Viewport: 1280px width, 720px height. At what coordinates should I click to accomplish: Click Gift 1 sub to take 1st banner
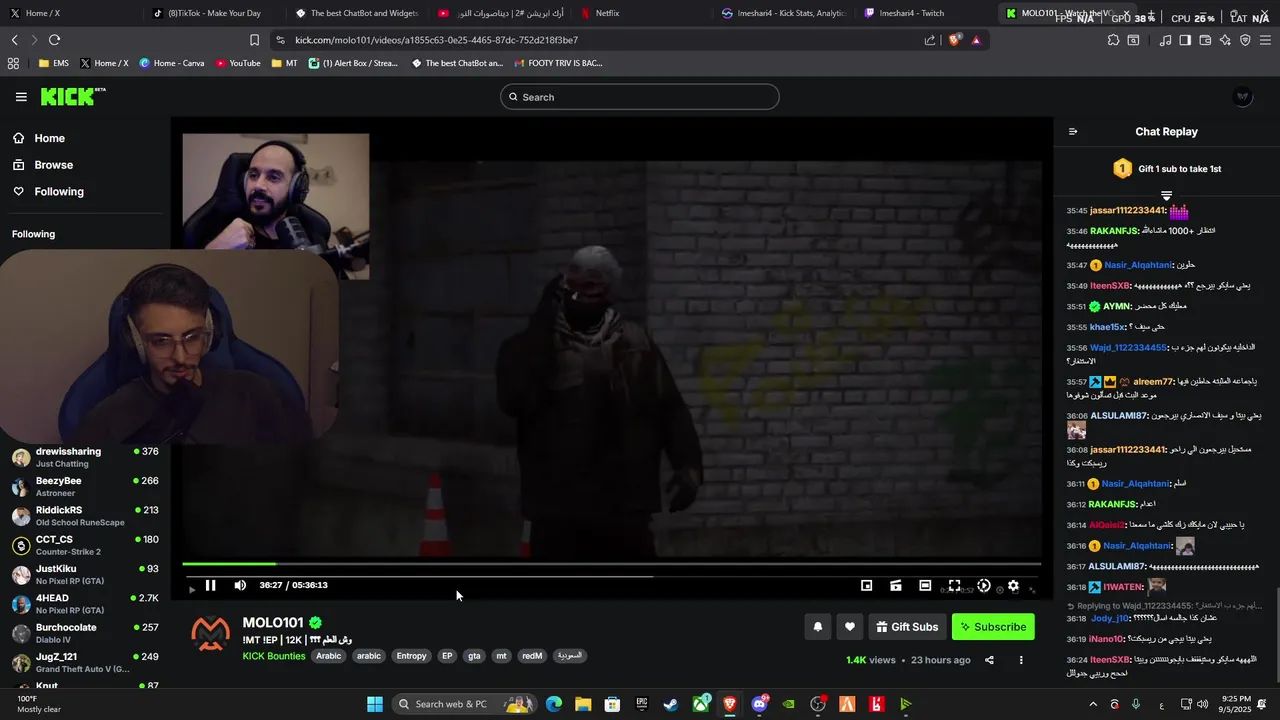(1167, 169)
